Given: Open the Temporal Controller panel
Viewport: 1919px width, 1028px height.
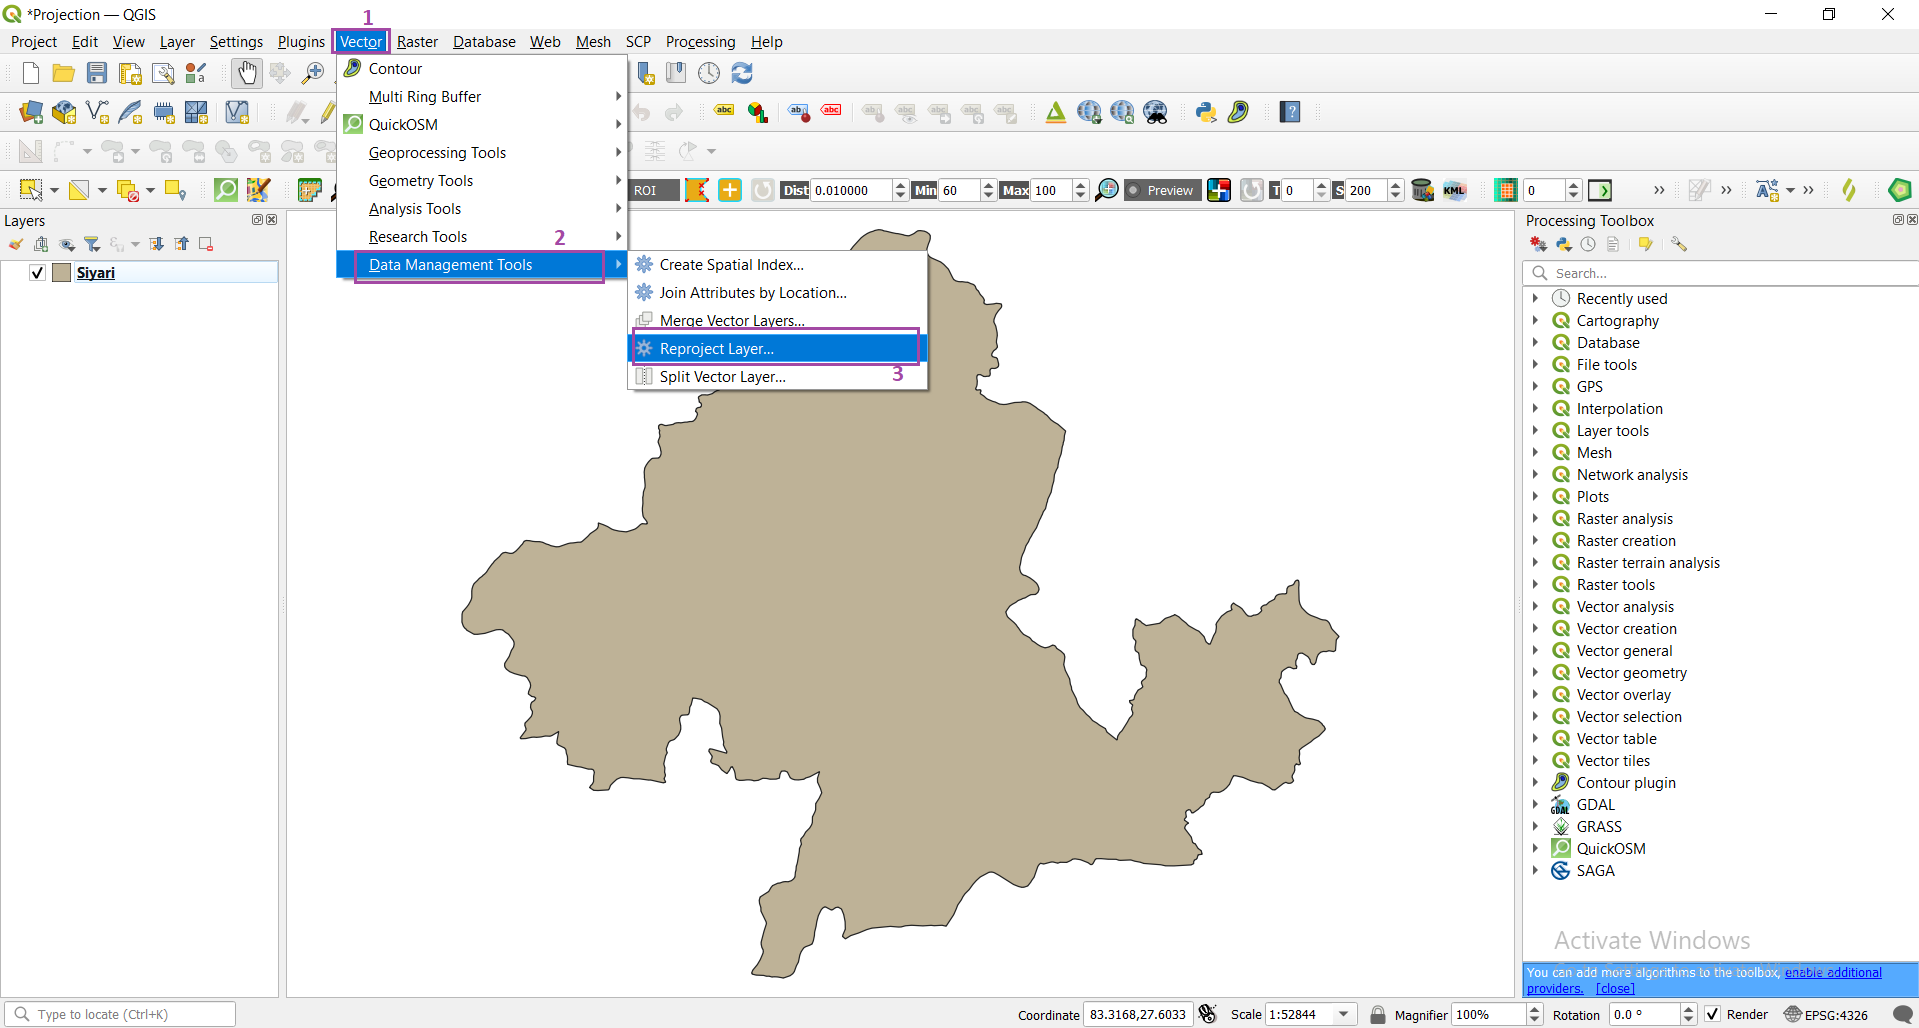Looking at the screenshot, I should tap(709, 73).
